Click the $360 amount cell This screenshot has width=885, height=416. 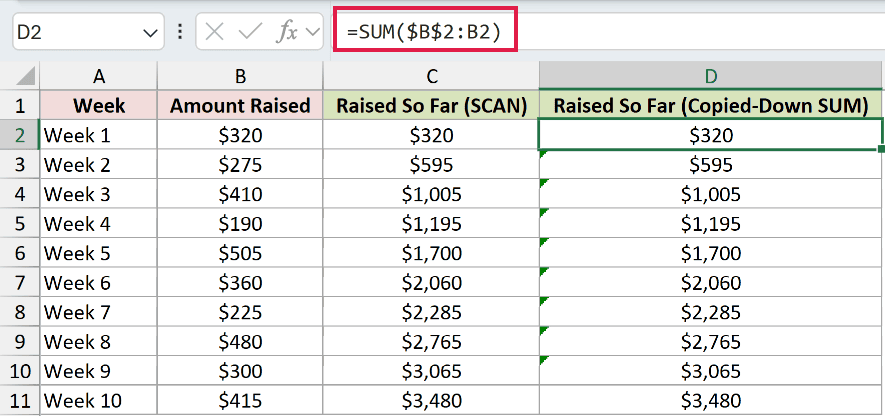tap(240, 282)
